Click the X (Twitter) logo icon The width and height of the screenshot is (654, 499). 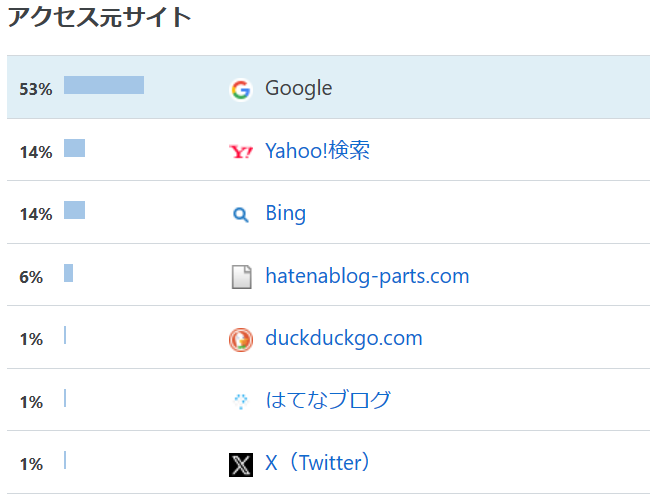241,464
